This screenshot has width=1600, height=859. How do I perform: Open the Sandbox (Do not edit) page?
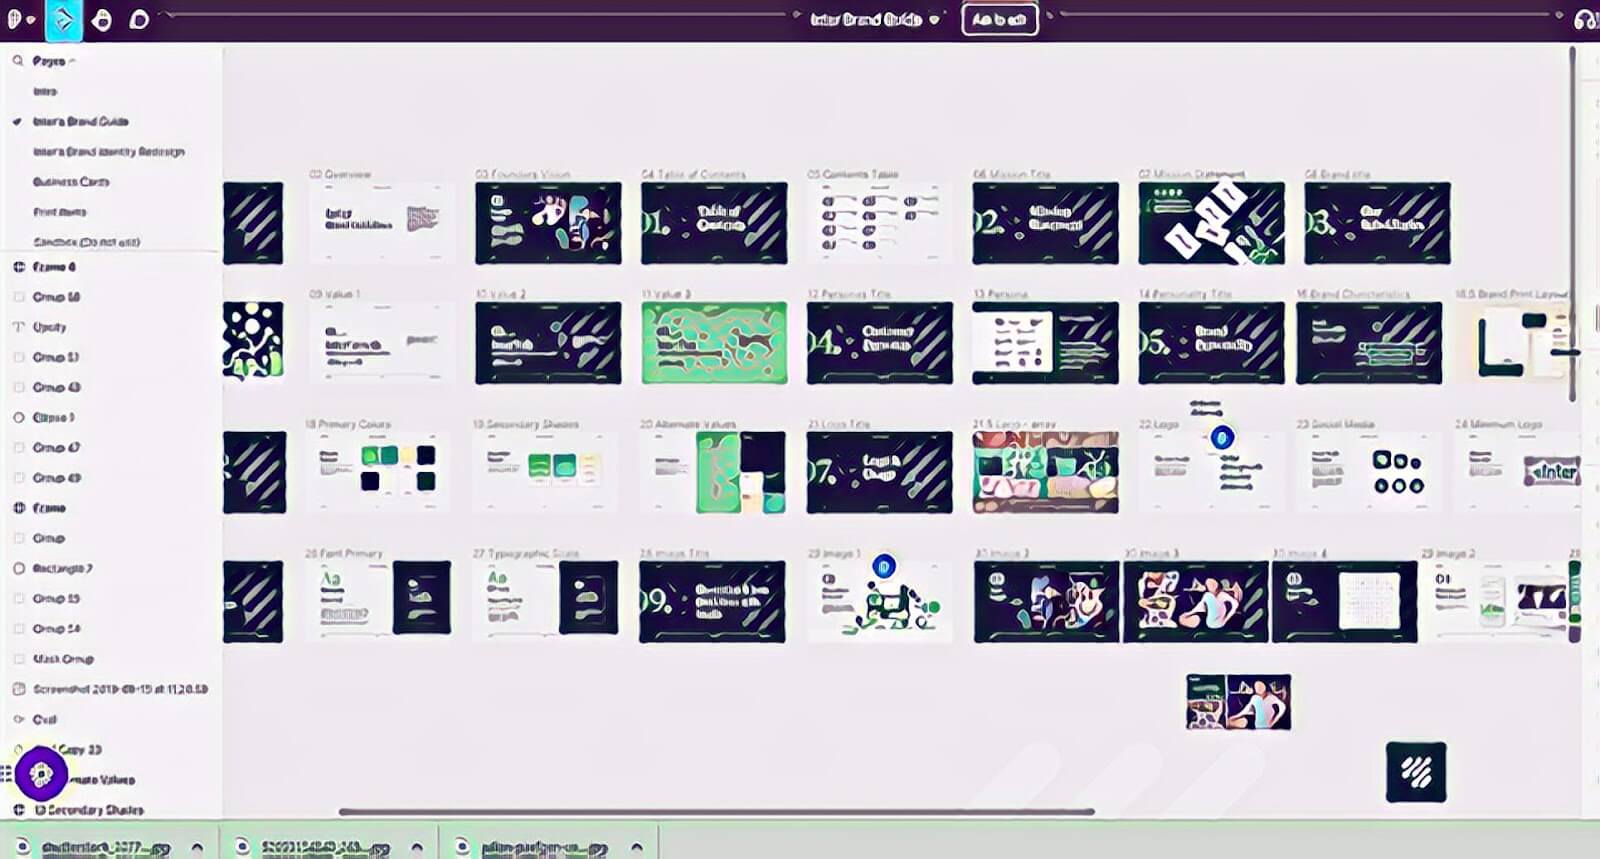(87, 242)
